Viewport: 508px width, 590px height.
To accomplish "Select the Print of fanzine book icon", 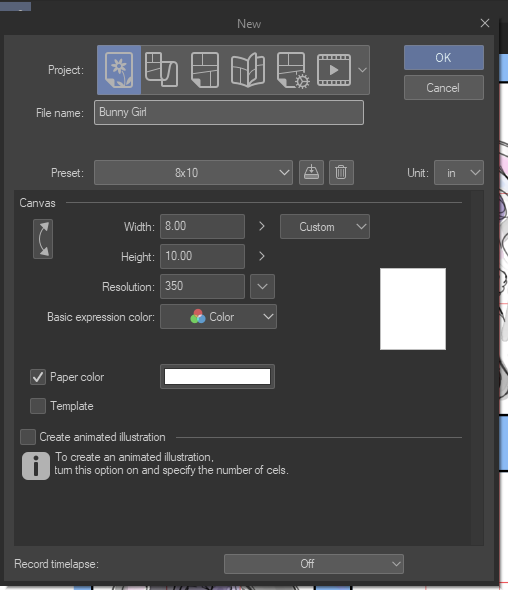I will (x=248, y=70).
